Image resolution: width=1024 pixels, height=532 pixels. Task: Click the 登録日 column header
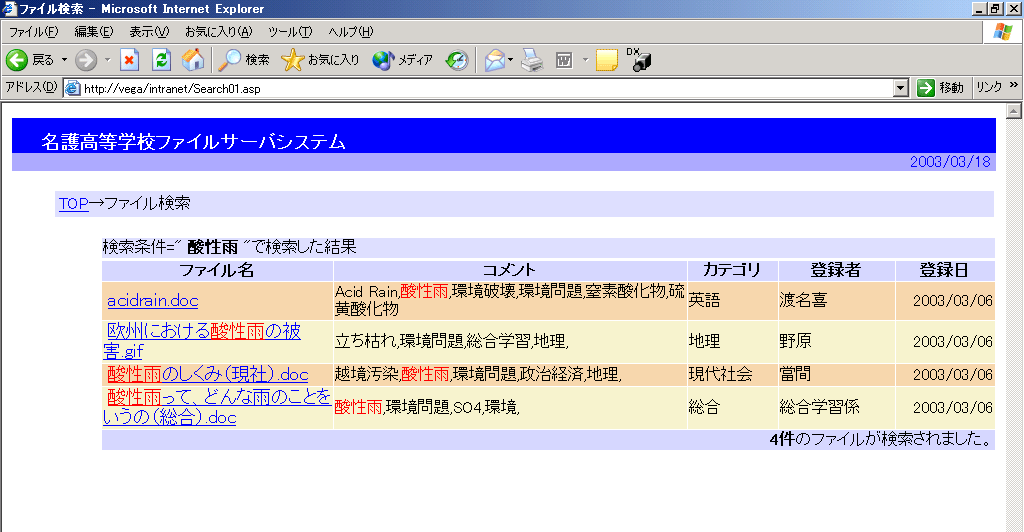[x=944, y=270]
